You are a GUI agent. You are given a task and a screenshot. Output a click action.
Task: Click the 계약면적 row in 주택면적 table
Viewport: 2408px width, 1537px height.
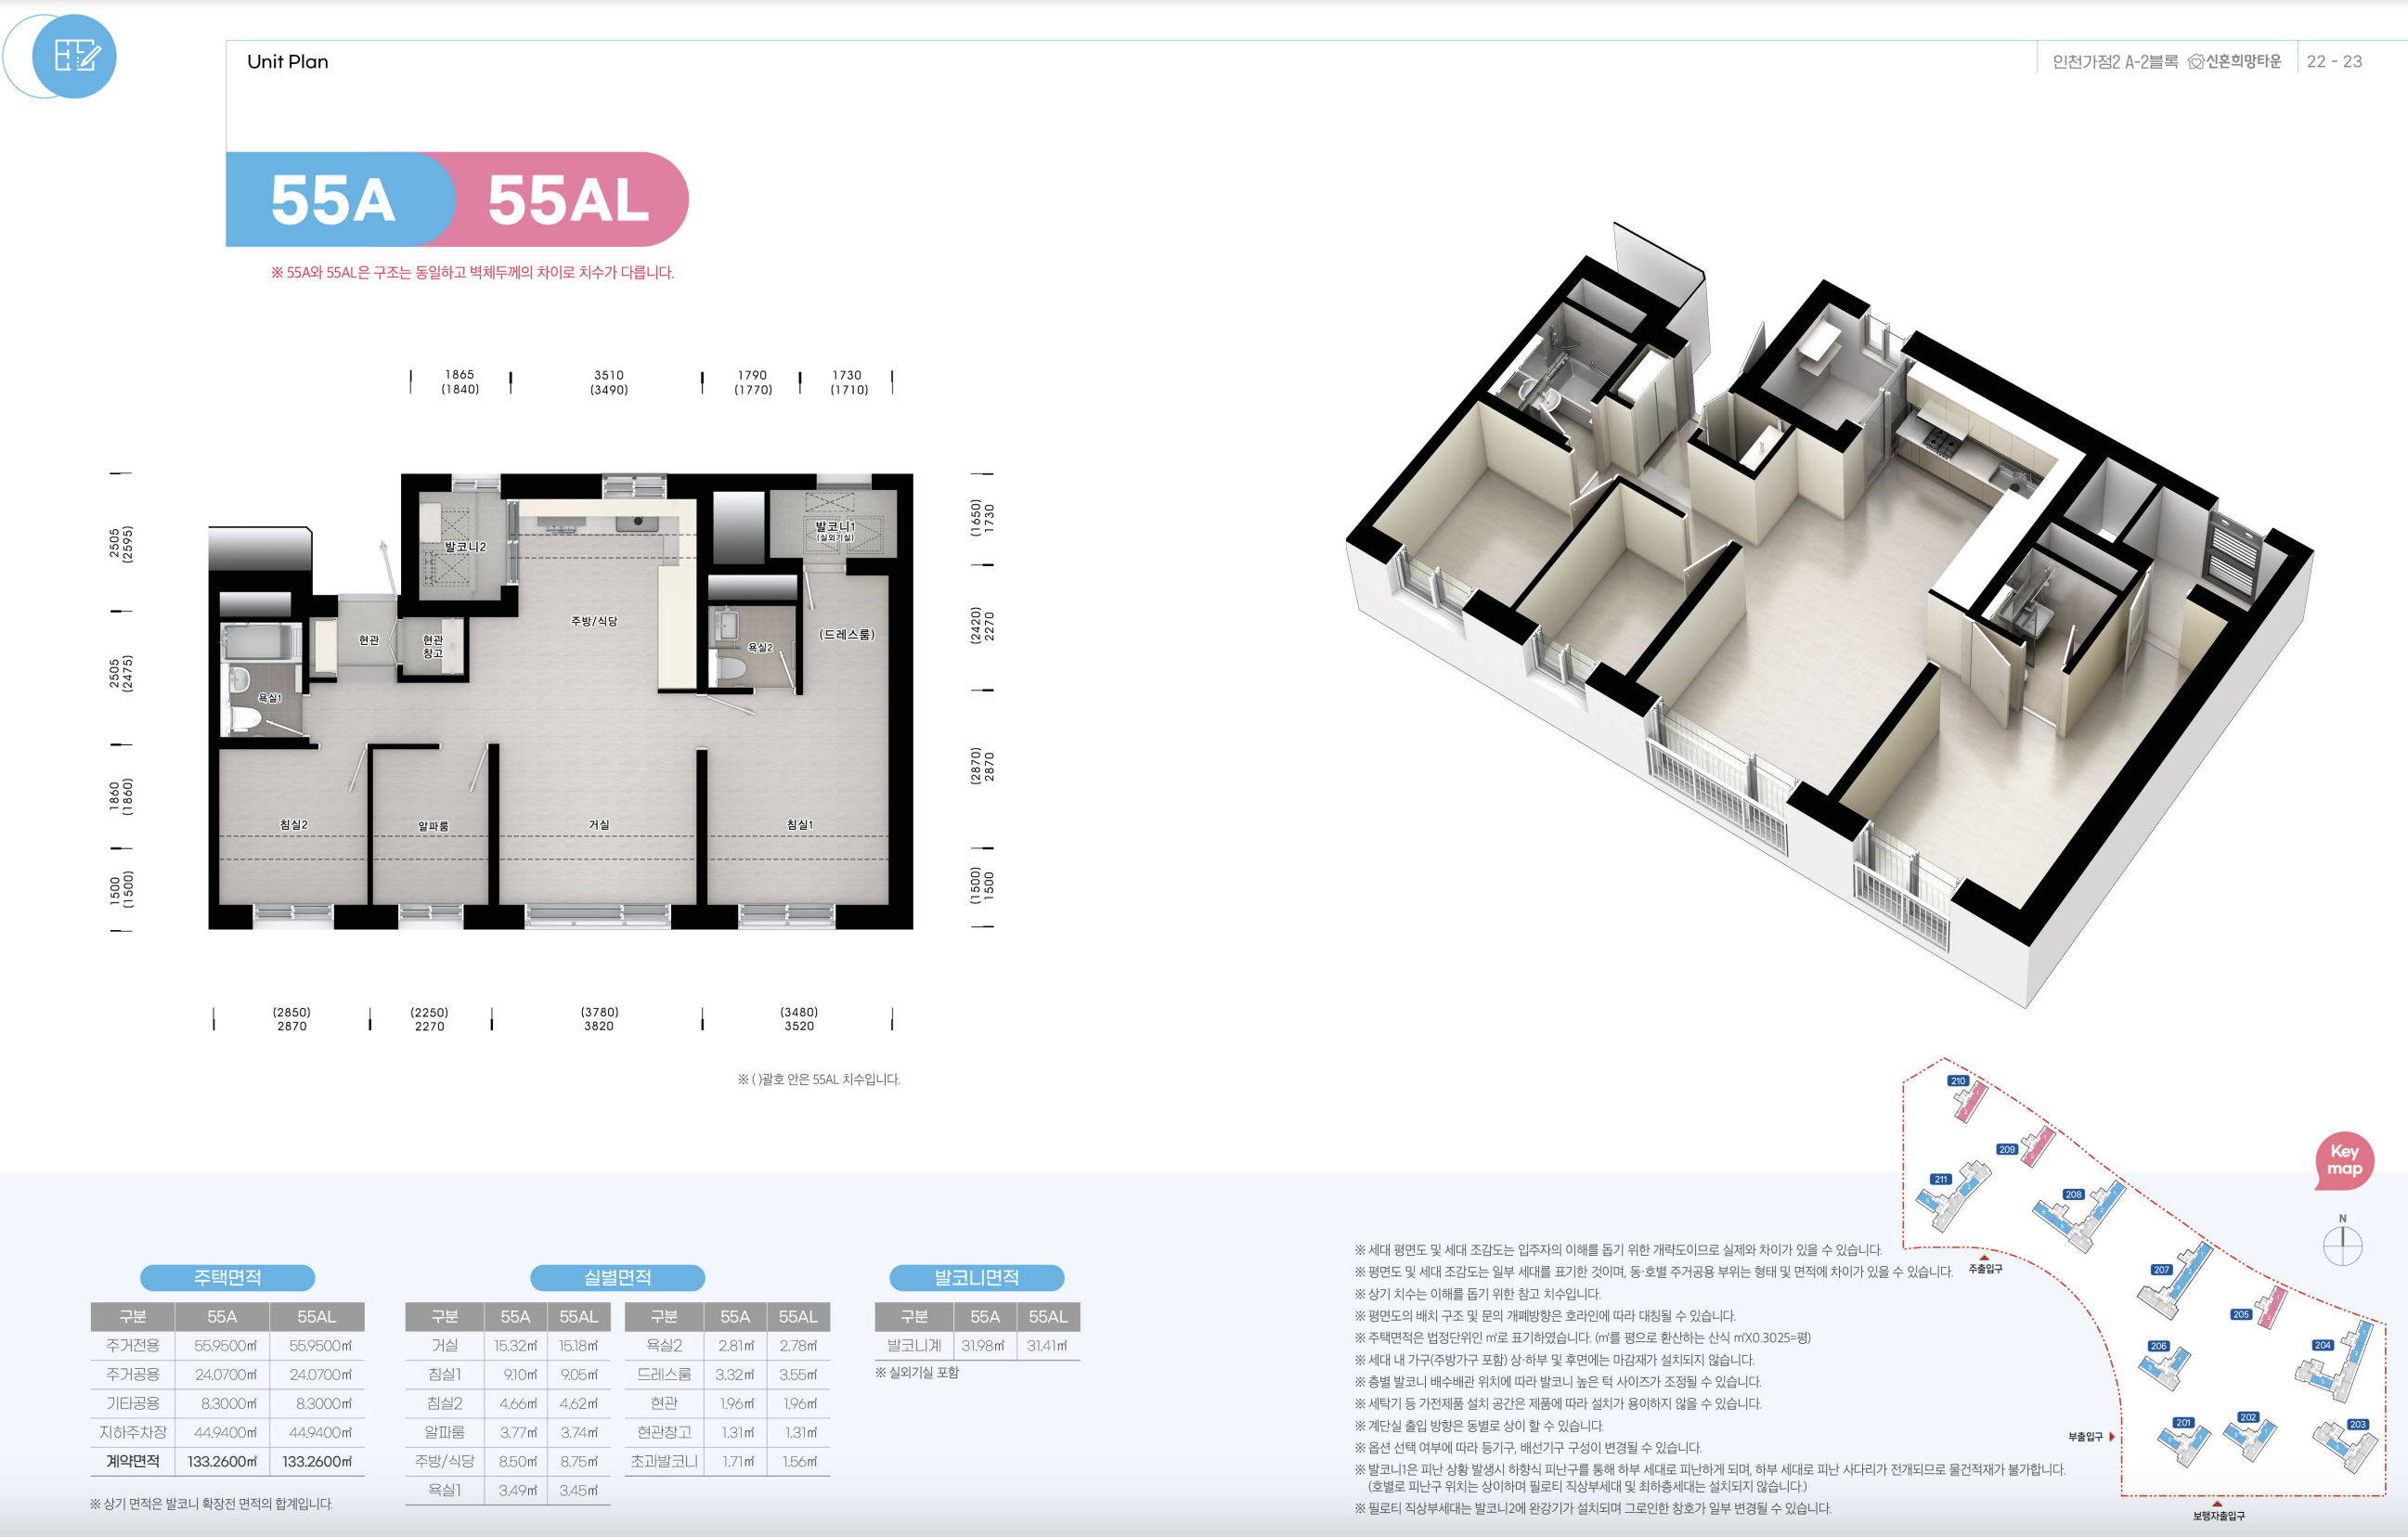133,1461
